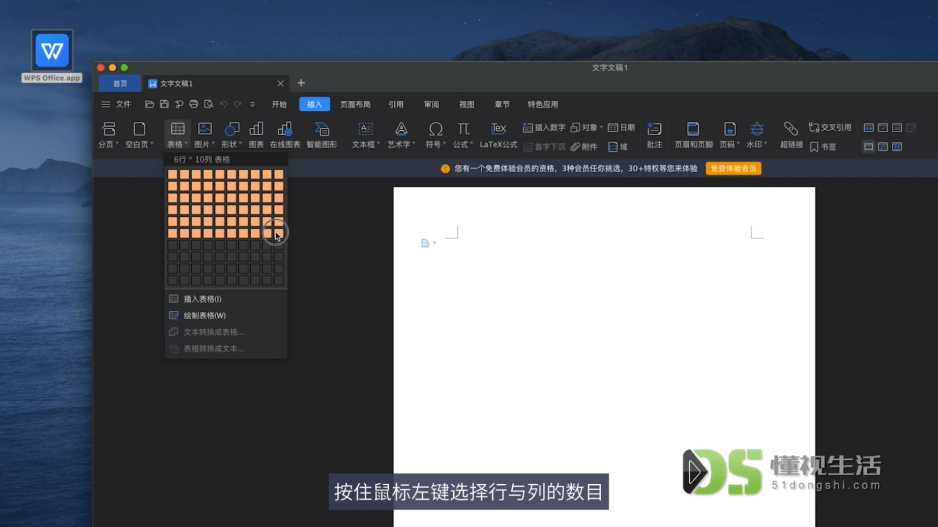The image size is (938, 527).
Task: Click the 书签 bookmark icon
Action: pos(823,147)
